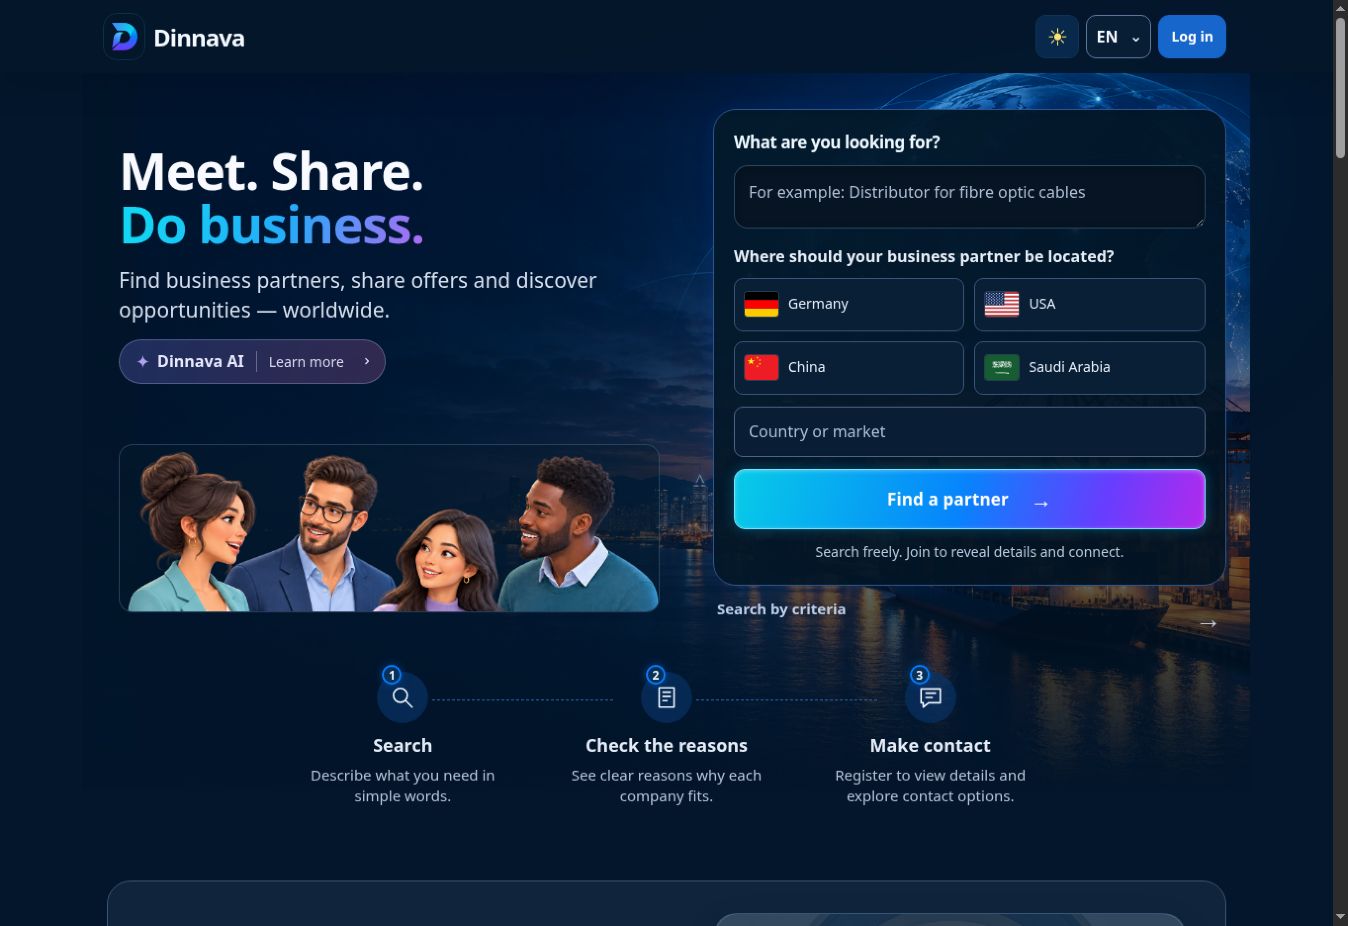The height and width of the screenshot is (926, 1348).
Task: Toggle light theme with the sun icon
Action: pyautogui.click(x=1057, y=37)
